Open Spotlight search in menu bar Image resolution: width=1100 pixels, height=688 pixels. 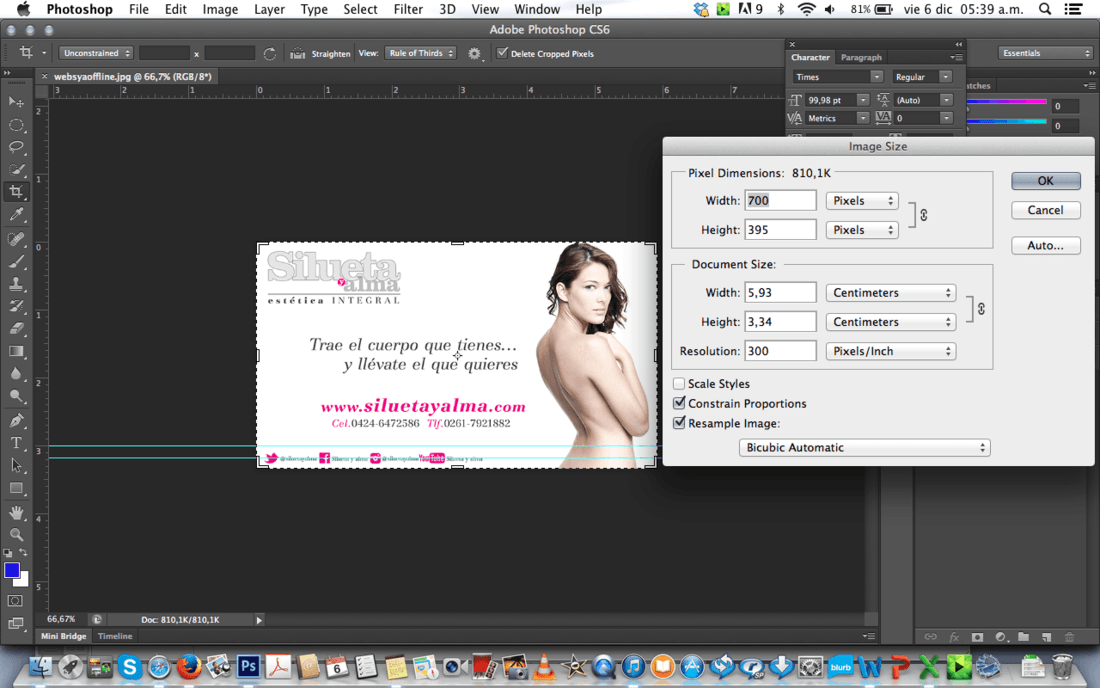pyautogui.click(x=1045, y=9)
